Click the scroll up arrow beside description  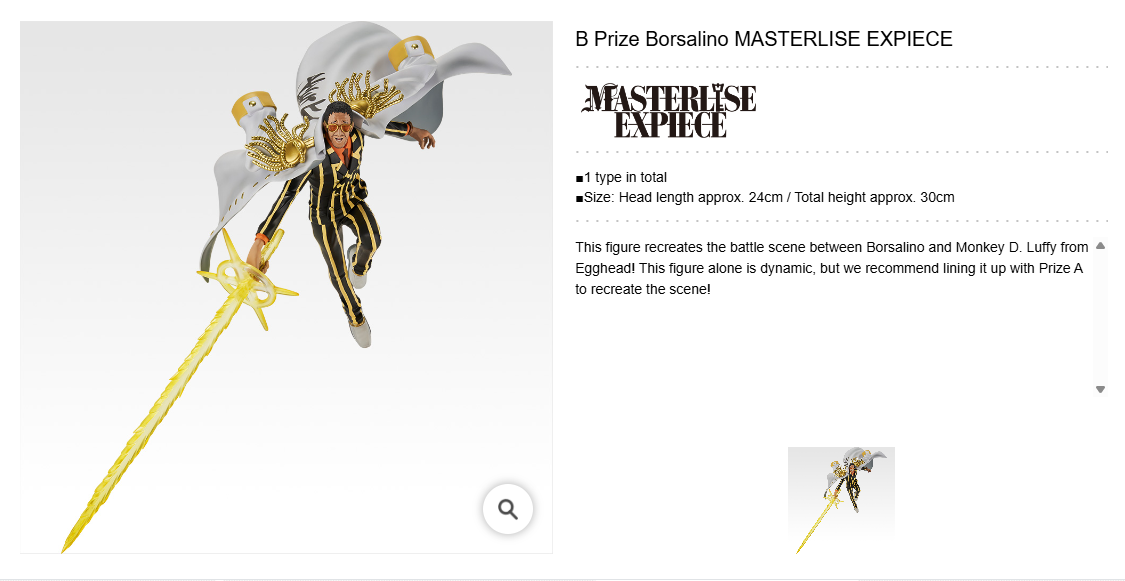(1101, 246)
